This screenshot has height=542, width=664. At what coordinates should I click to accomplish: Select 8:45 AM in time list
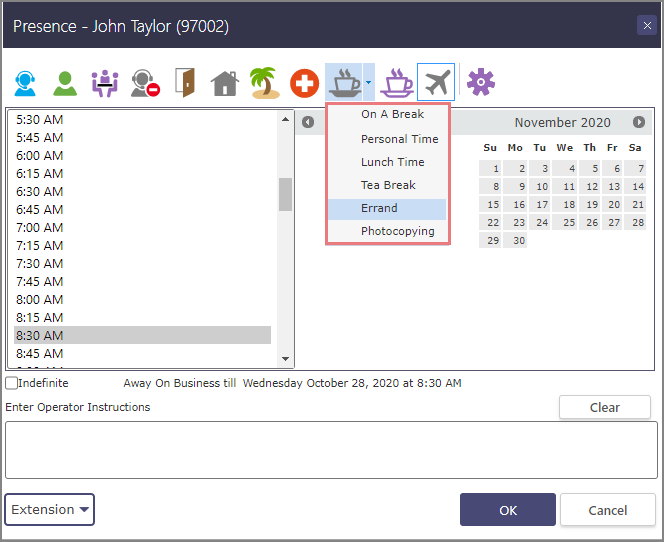pos(142,354)
